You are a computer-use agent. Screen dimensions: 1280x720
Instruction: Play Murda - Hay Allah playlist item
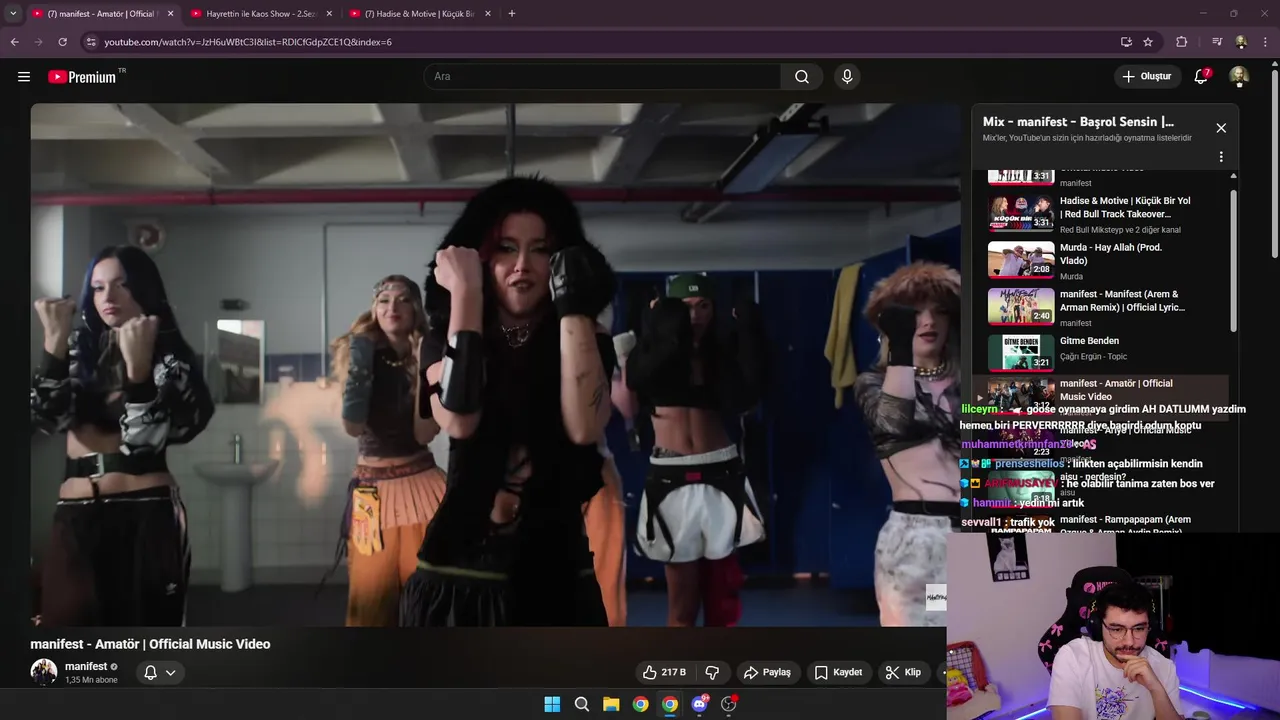[1100, 260]
